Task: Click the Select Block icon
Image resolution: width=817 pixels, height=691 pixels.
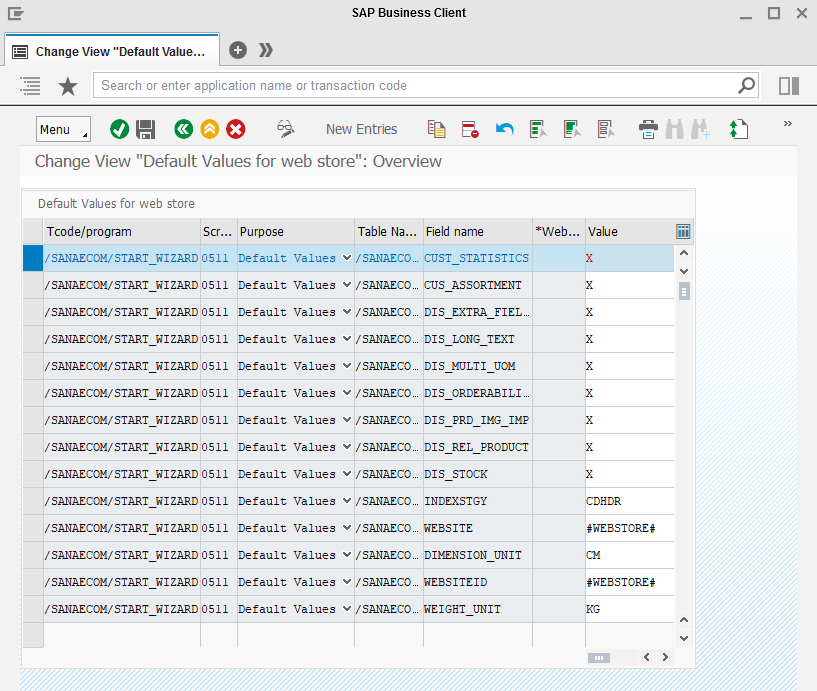Action: (x=572, y=129)
